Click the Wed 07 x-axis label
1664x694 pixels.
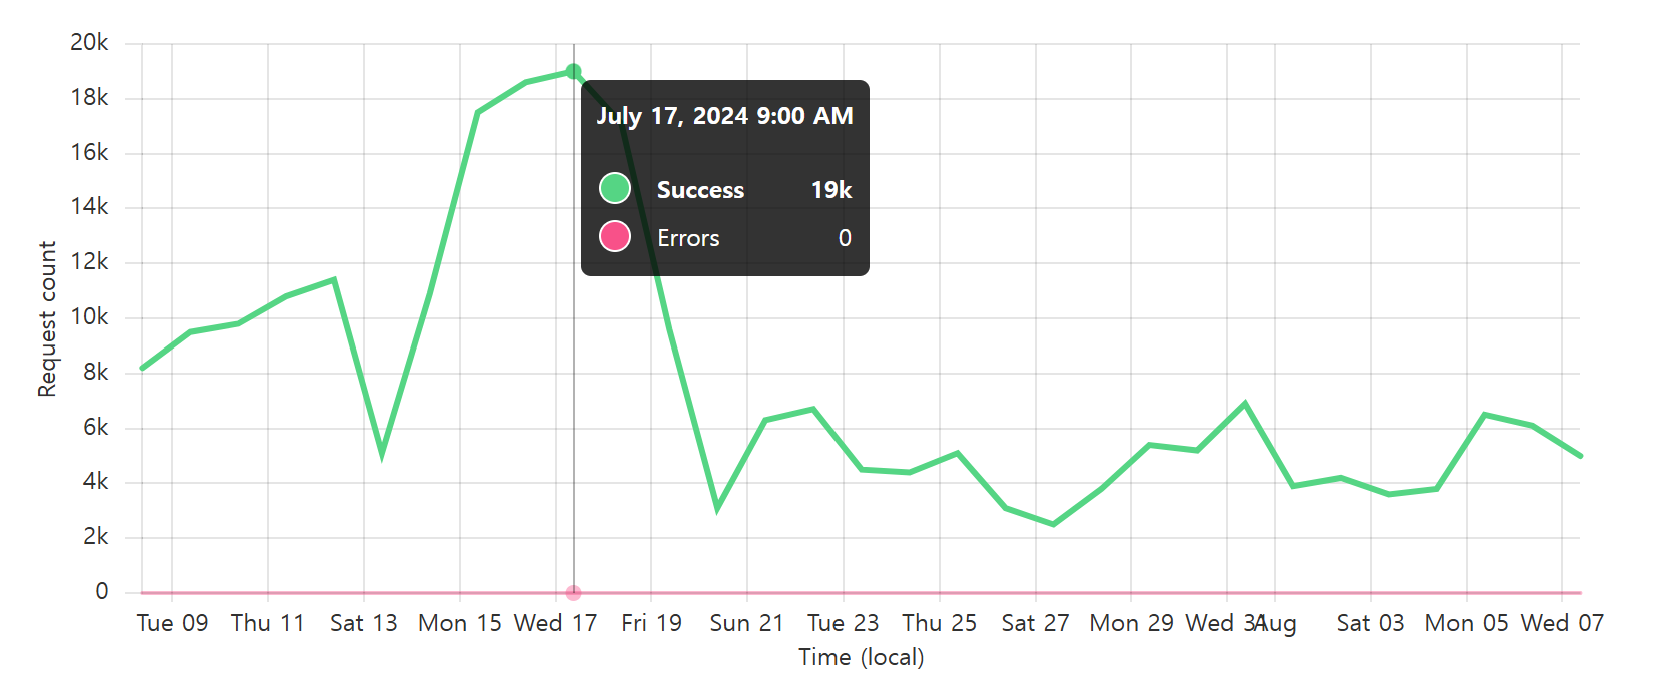(1562, 623)
